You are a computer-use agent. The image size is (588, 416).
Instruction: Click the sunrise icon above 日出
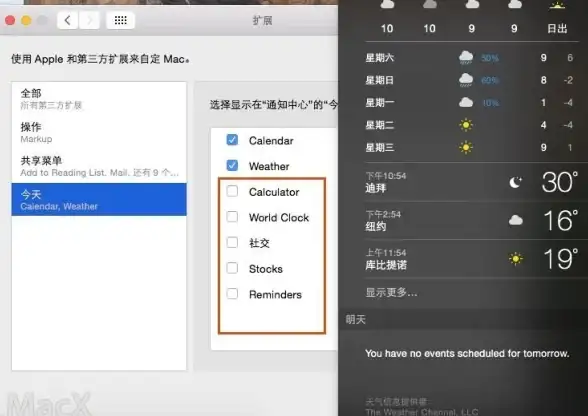click(x=557, y=5)
